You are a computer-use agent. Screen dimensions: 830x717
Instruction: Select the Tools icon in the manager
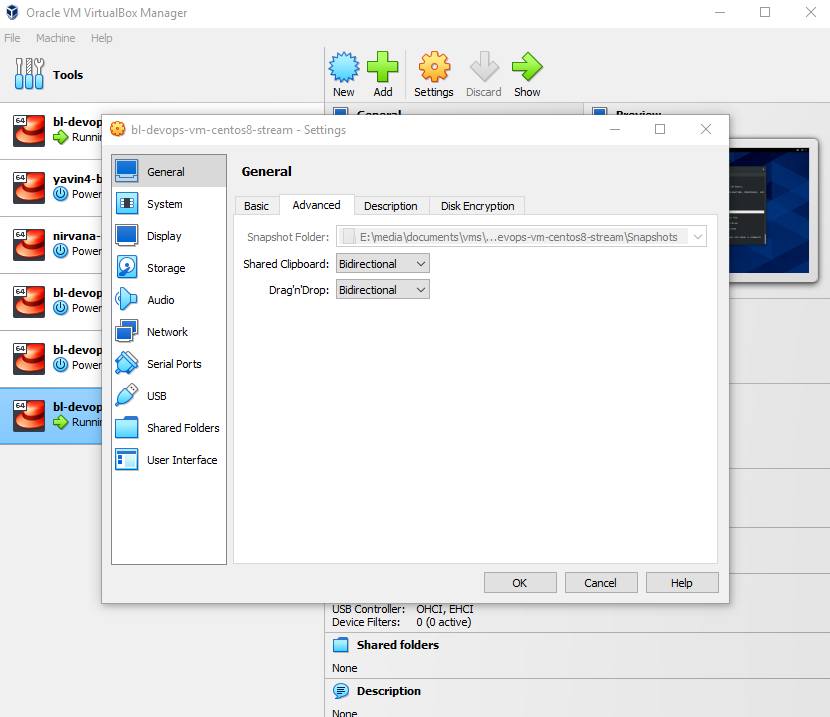point(29,74)
